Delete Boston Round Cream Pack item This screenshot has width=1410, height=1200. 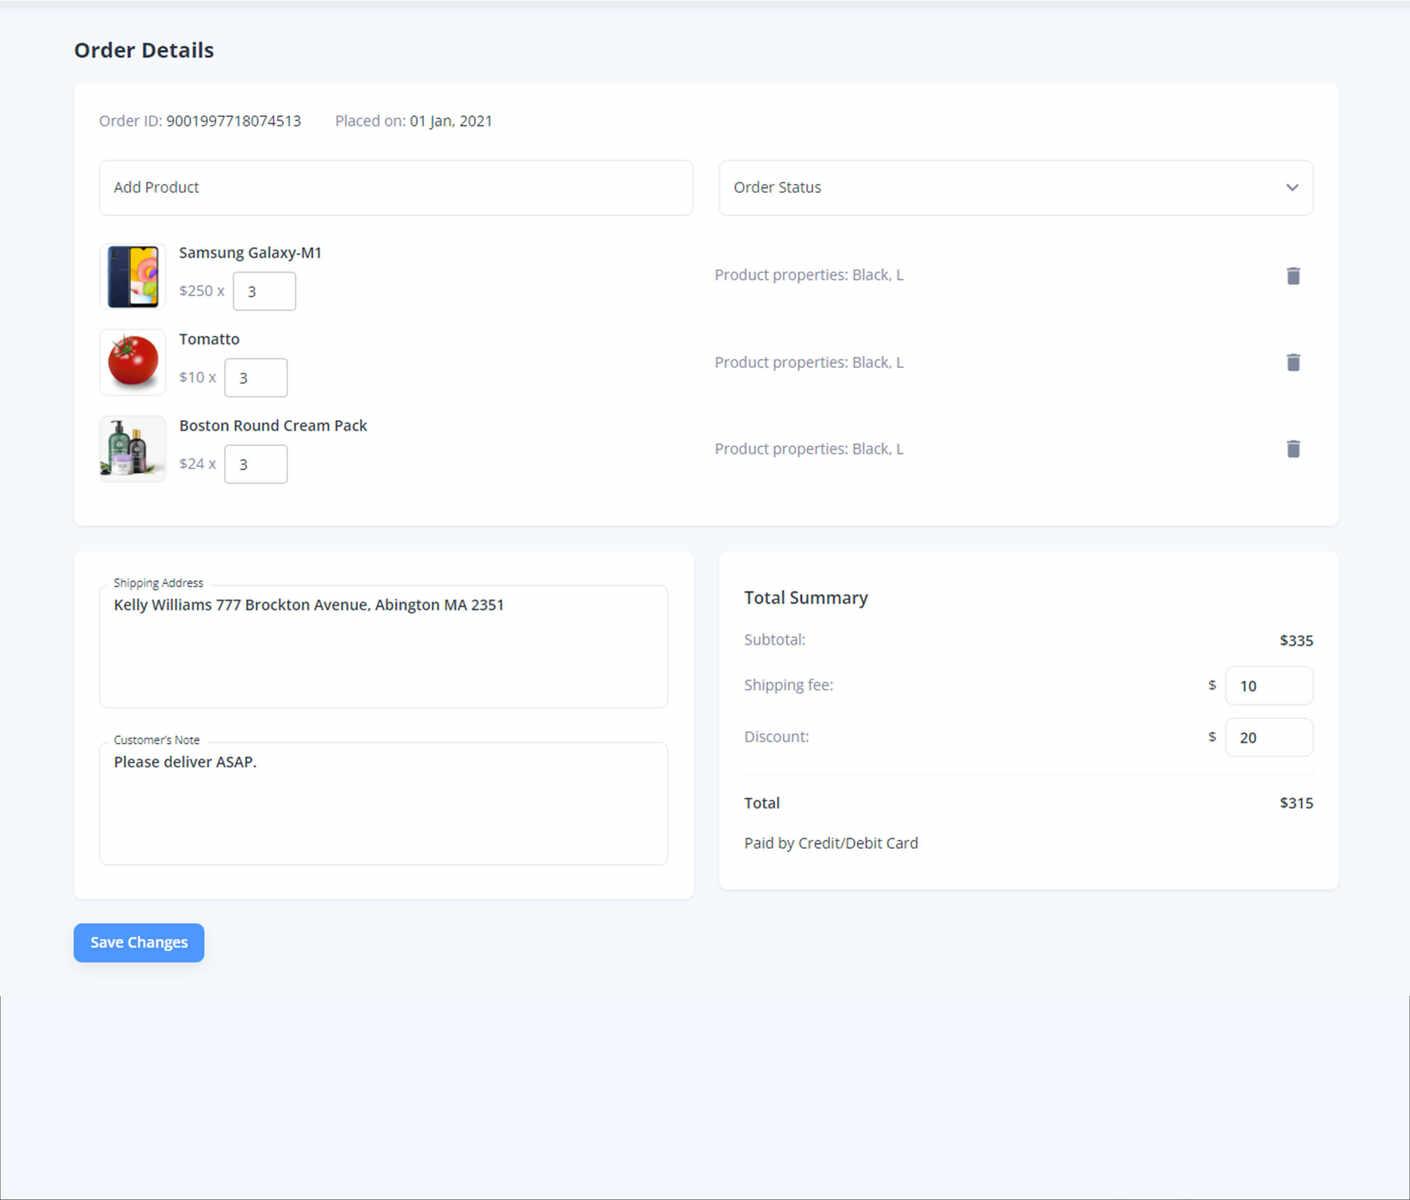pyautogui.click(x=1292, y=449)
